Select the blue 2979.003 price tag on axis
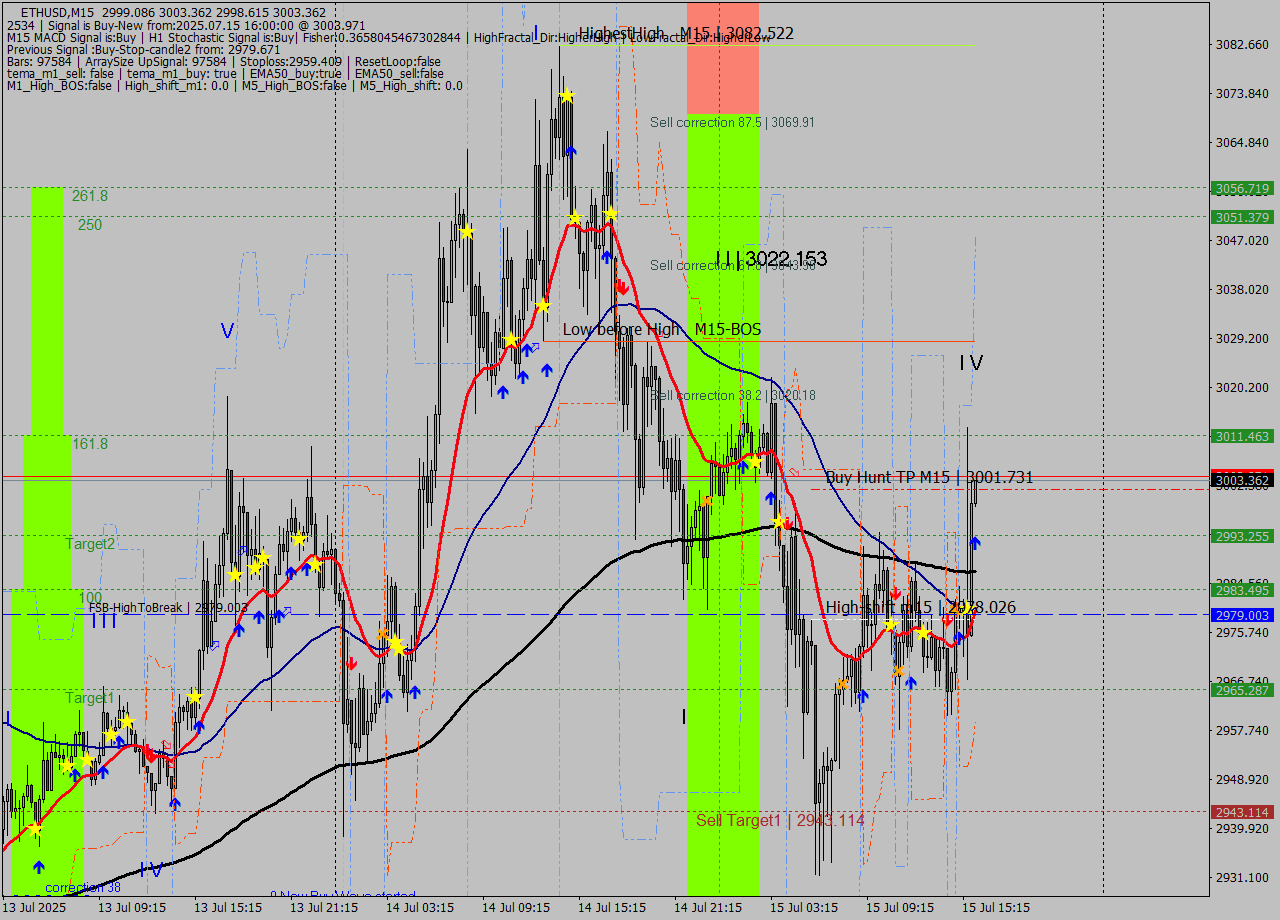Screen dimensions: 1280x920 click(1241, 615)
